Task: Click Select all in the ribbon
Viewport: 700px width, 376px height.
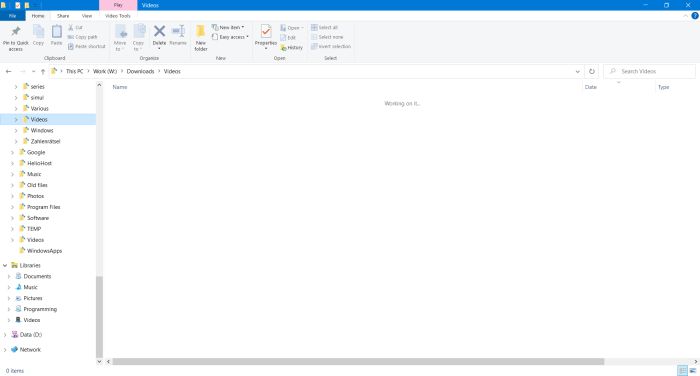Action: (325, 27)
